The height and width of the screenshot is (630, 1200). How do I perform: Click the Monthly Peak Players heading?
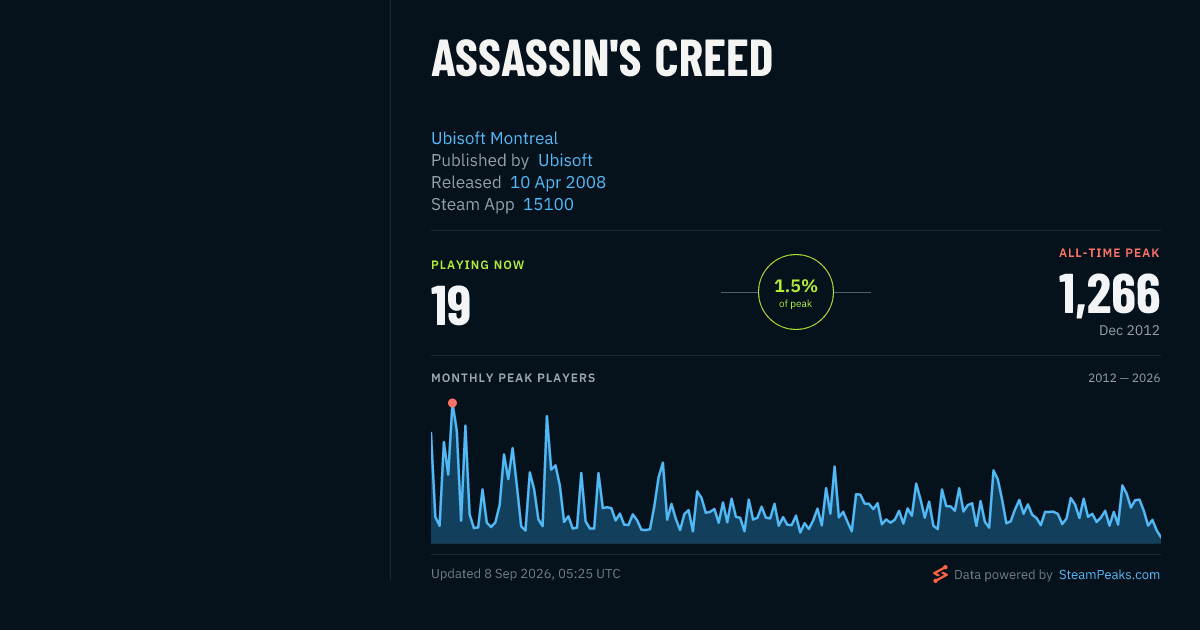(513, 378)
